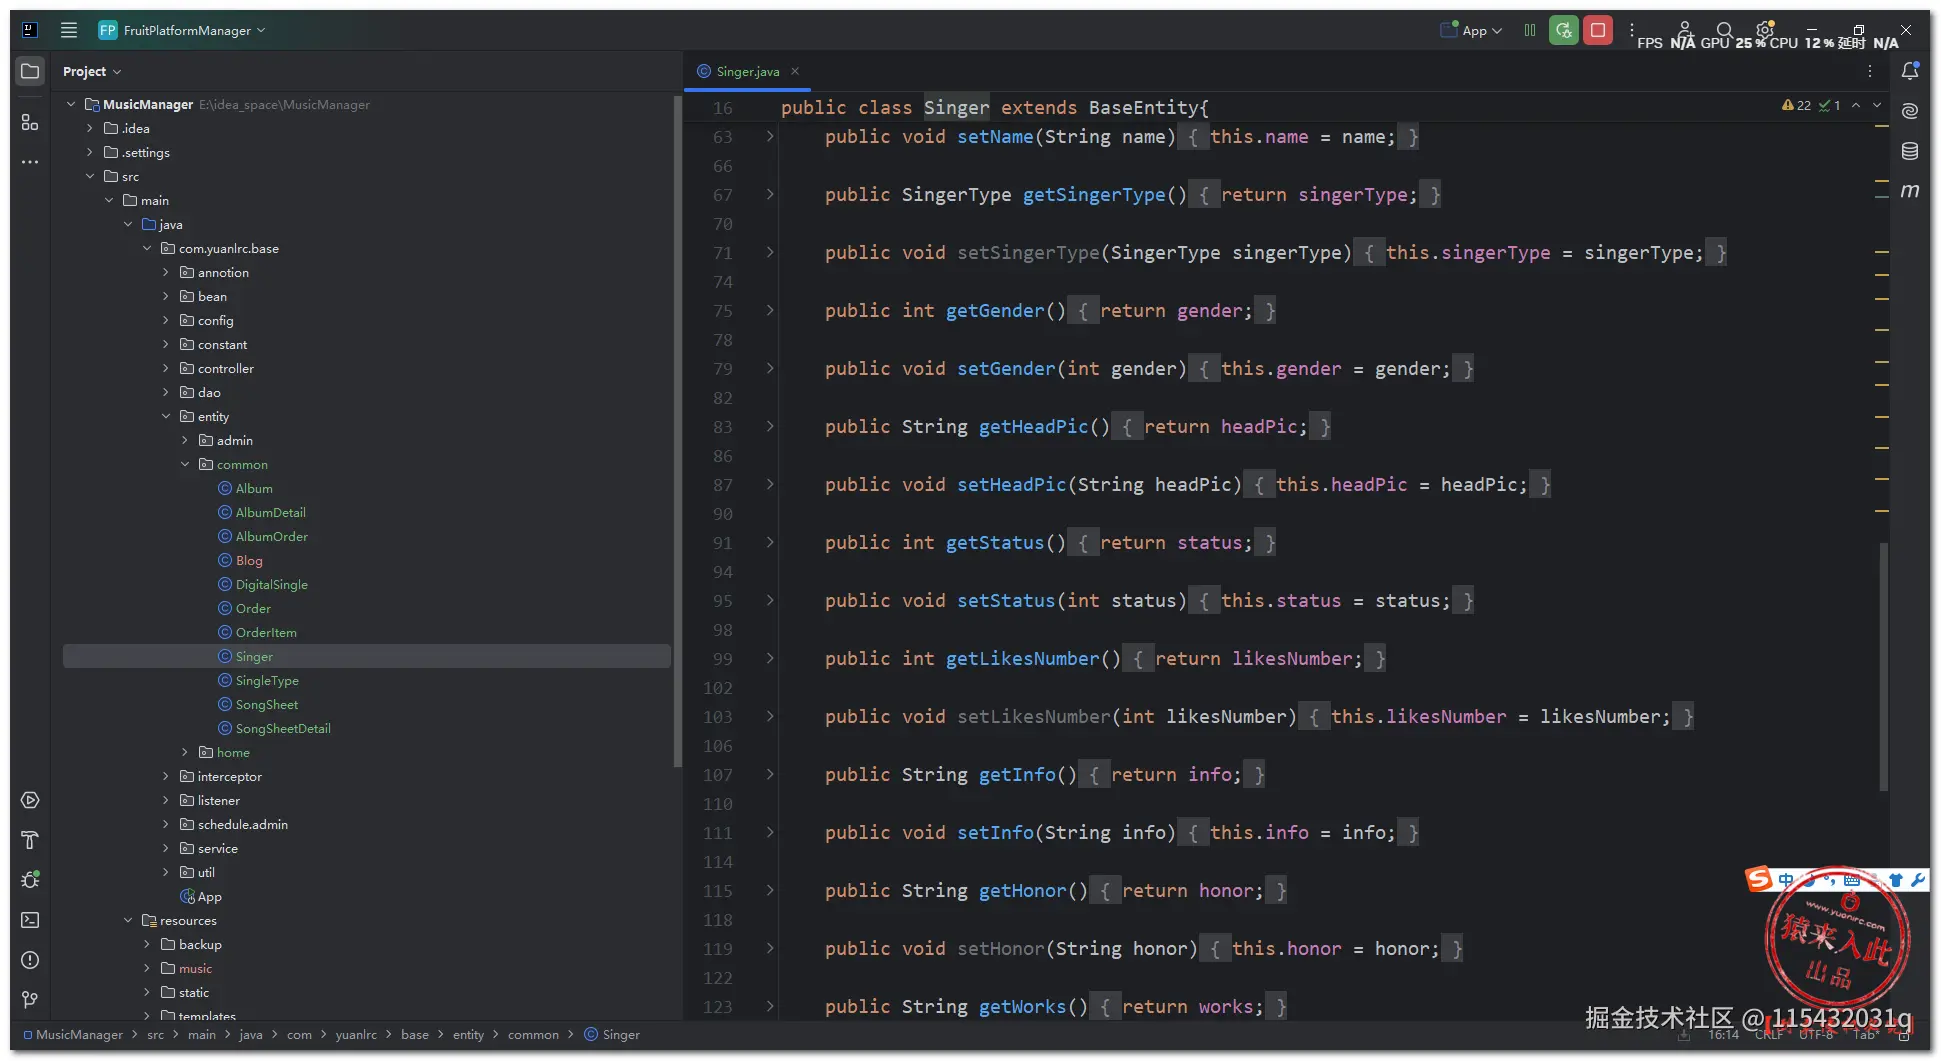Open the AI Assistant spiral icon
The width and height of the screenshot is (1941, 1061).
pyautogui.click(x=1910, y=111)
